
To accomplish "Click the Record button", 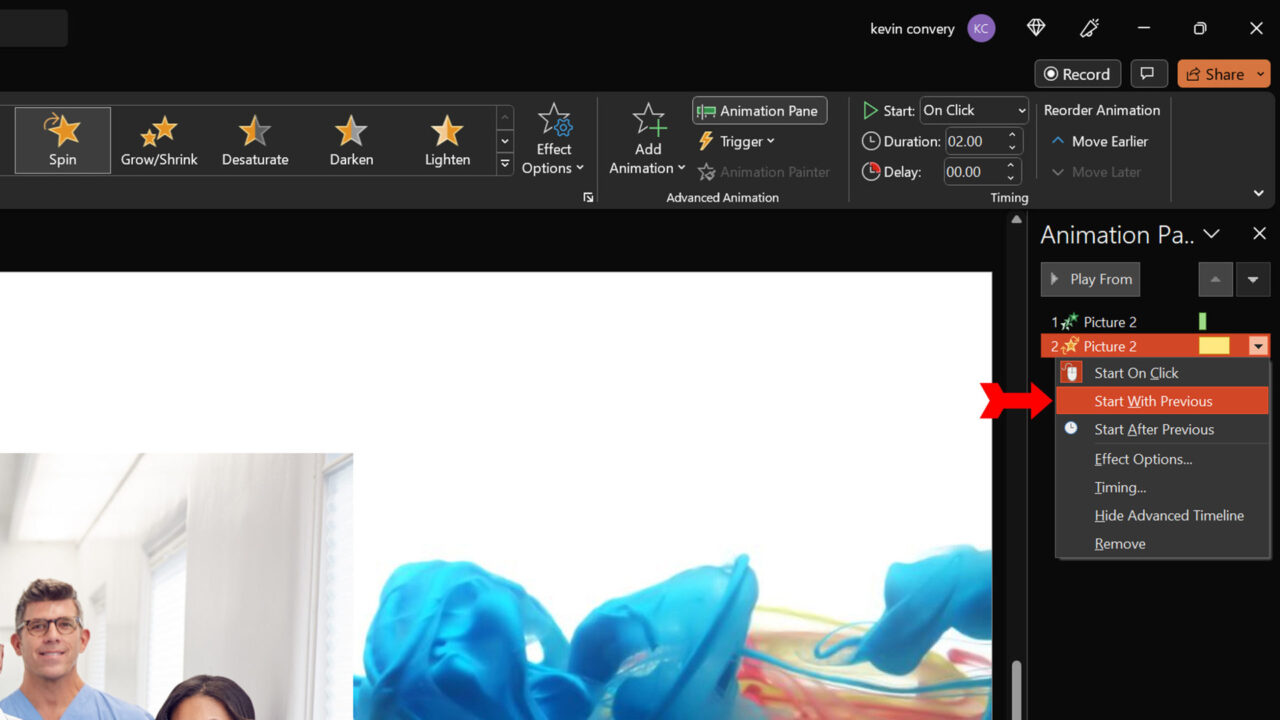I will 1077,73.
